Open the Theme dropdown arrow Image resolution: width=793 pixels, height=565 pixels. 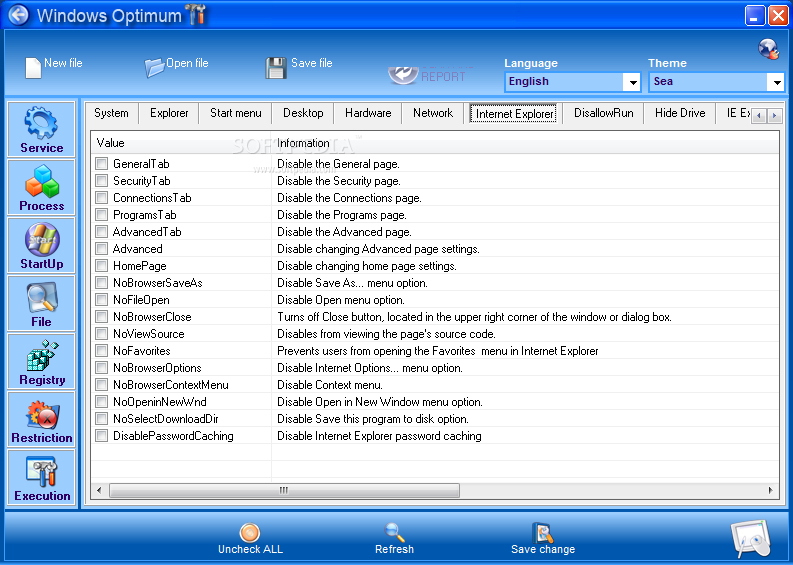(776, 82)
